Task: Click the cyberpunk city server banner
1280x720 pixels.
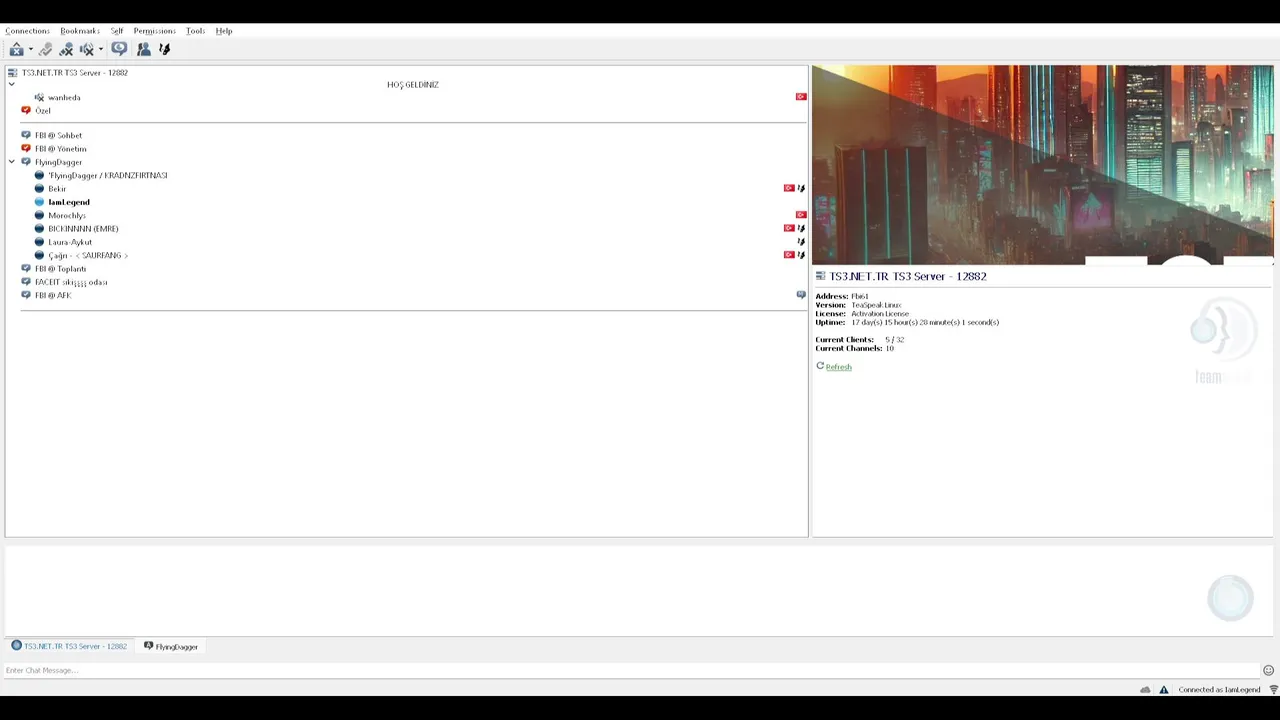Action: [1043, 165]
